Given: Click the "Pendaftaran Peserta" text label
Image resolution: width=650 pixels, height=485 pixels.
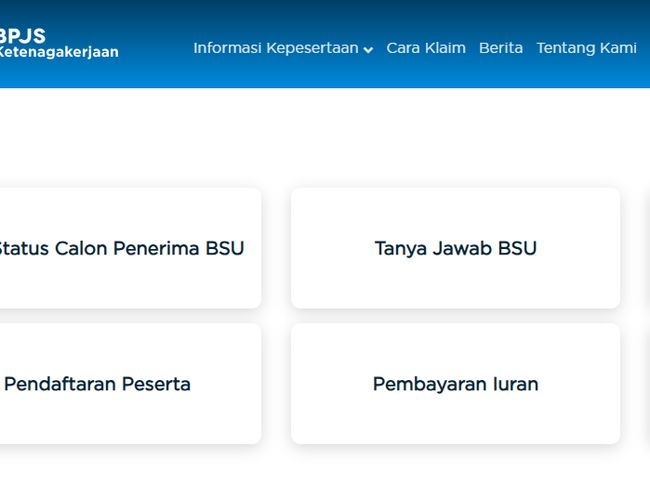Looking at the screenshot, I should pos(97,384).
